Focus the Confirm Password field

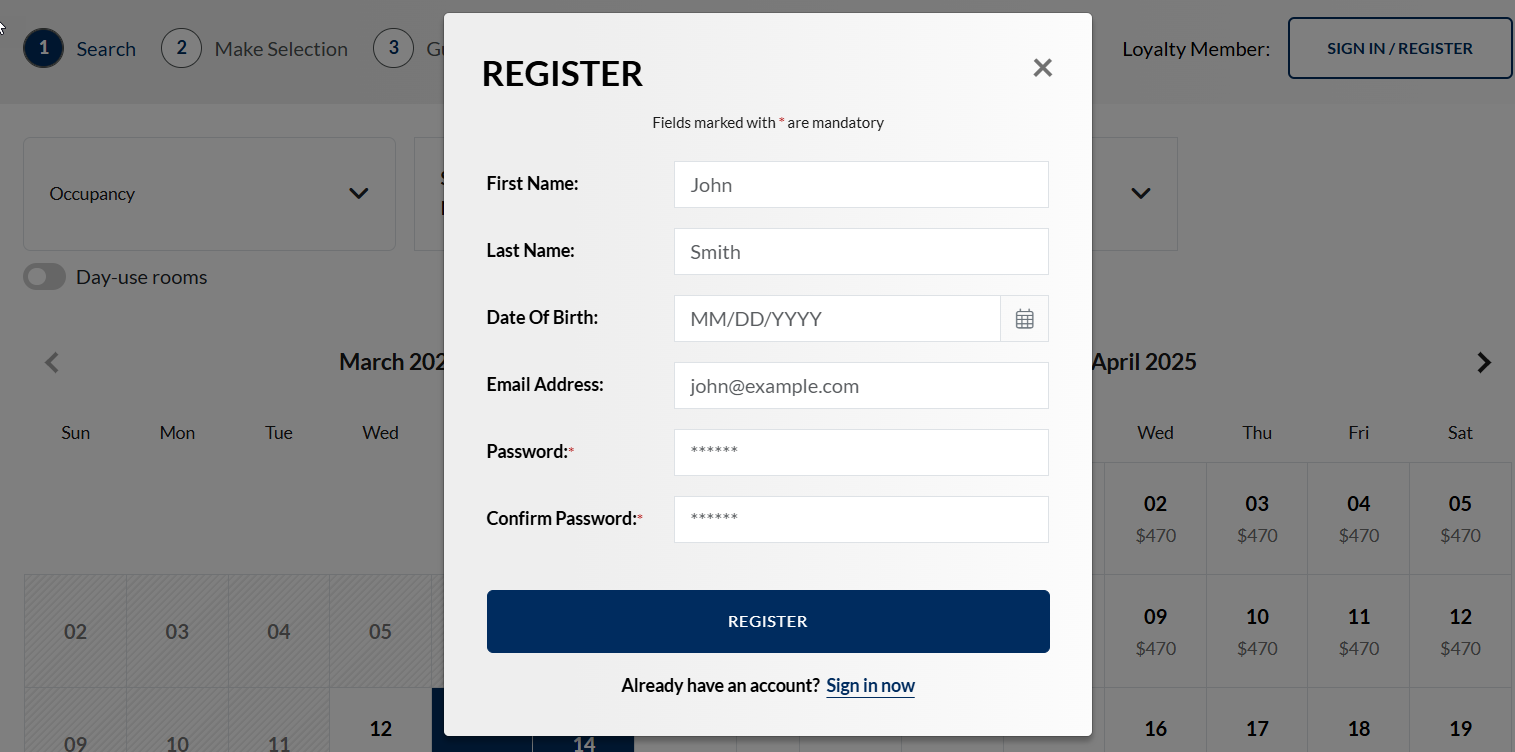pos(861,520)
